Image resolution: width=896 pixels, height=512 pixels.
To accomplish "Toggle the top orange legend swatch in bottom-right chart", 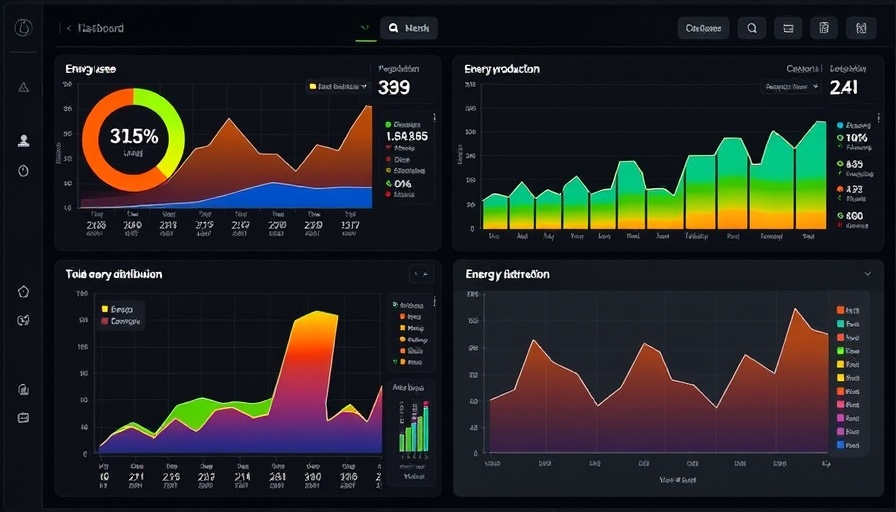I will (x=839, y=310).
